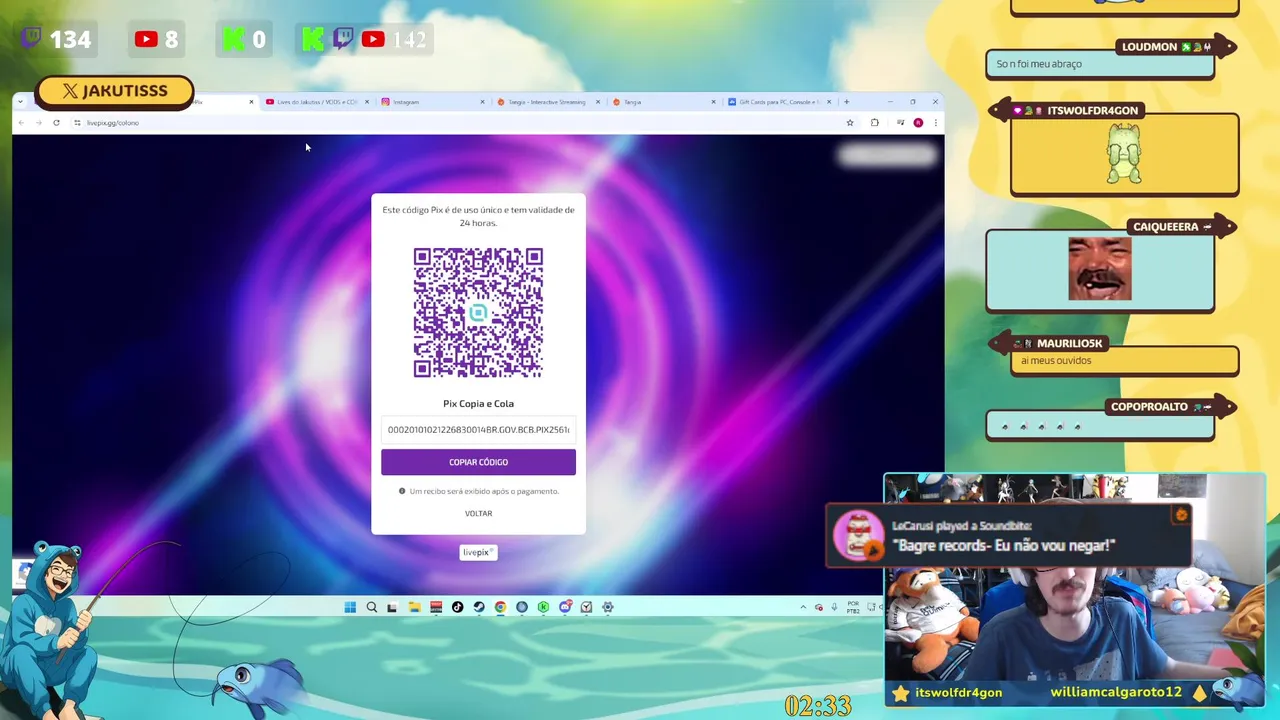Bookmark this page with the star icon
1280x720 pixels.
(x=850, y=123)
